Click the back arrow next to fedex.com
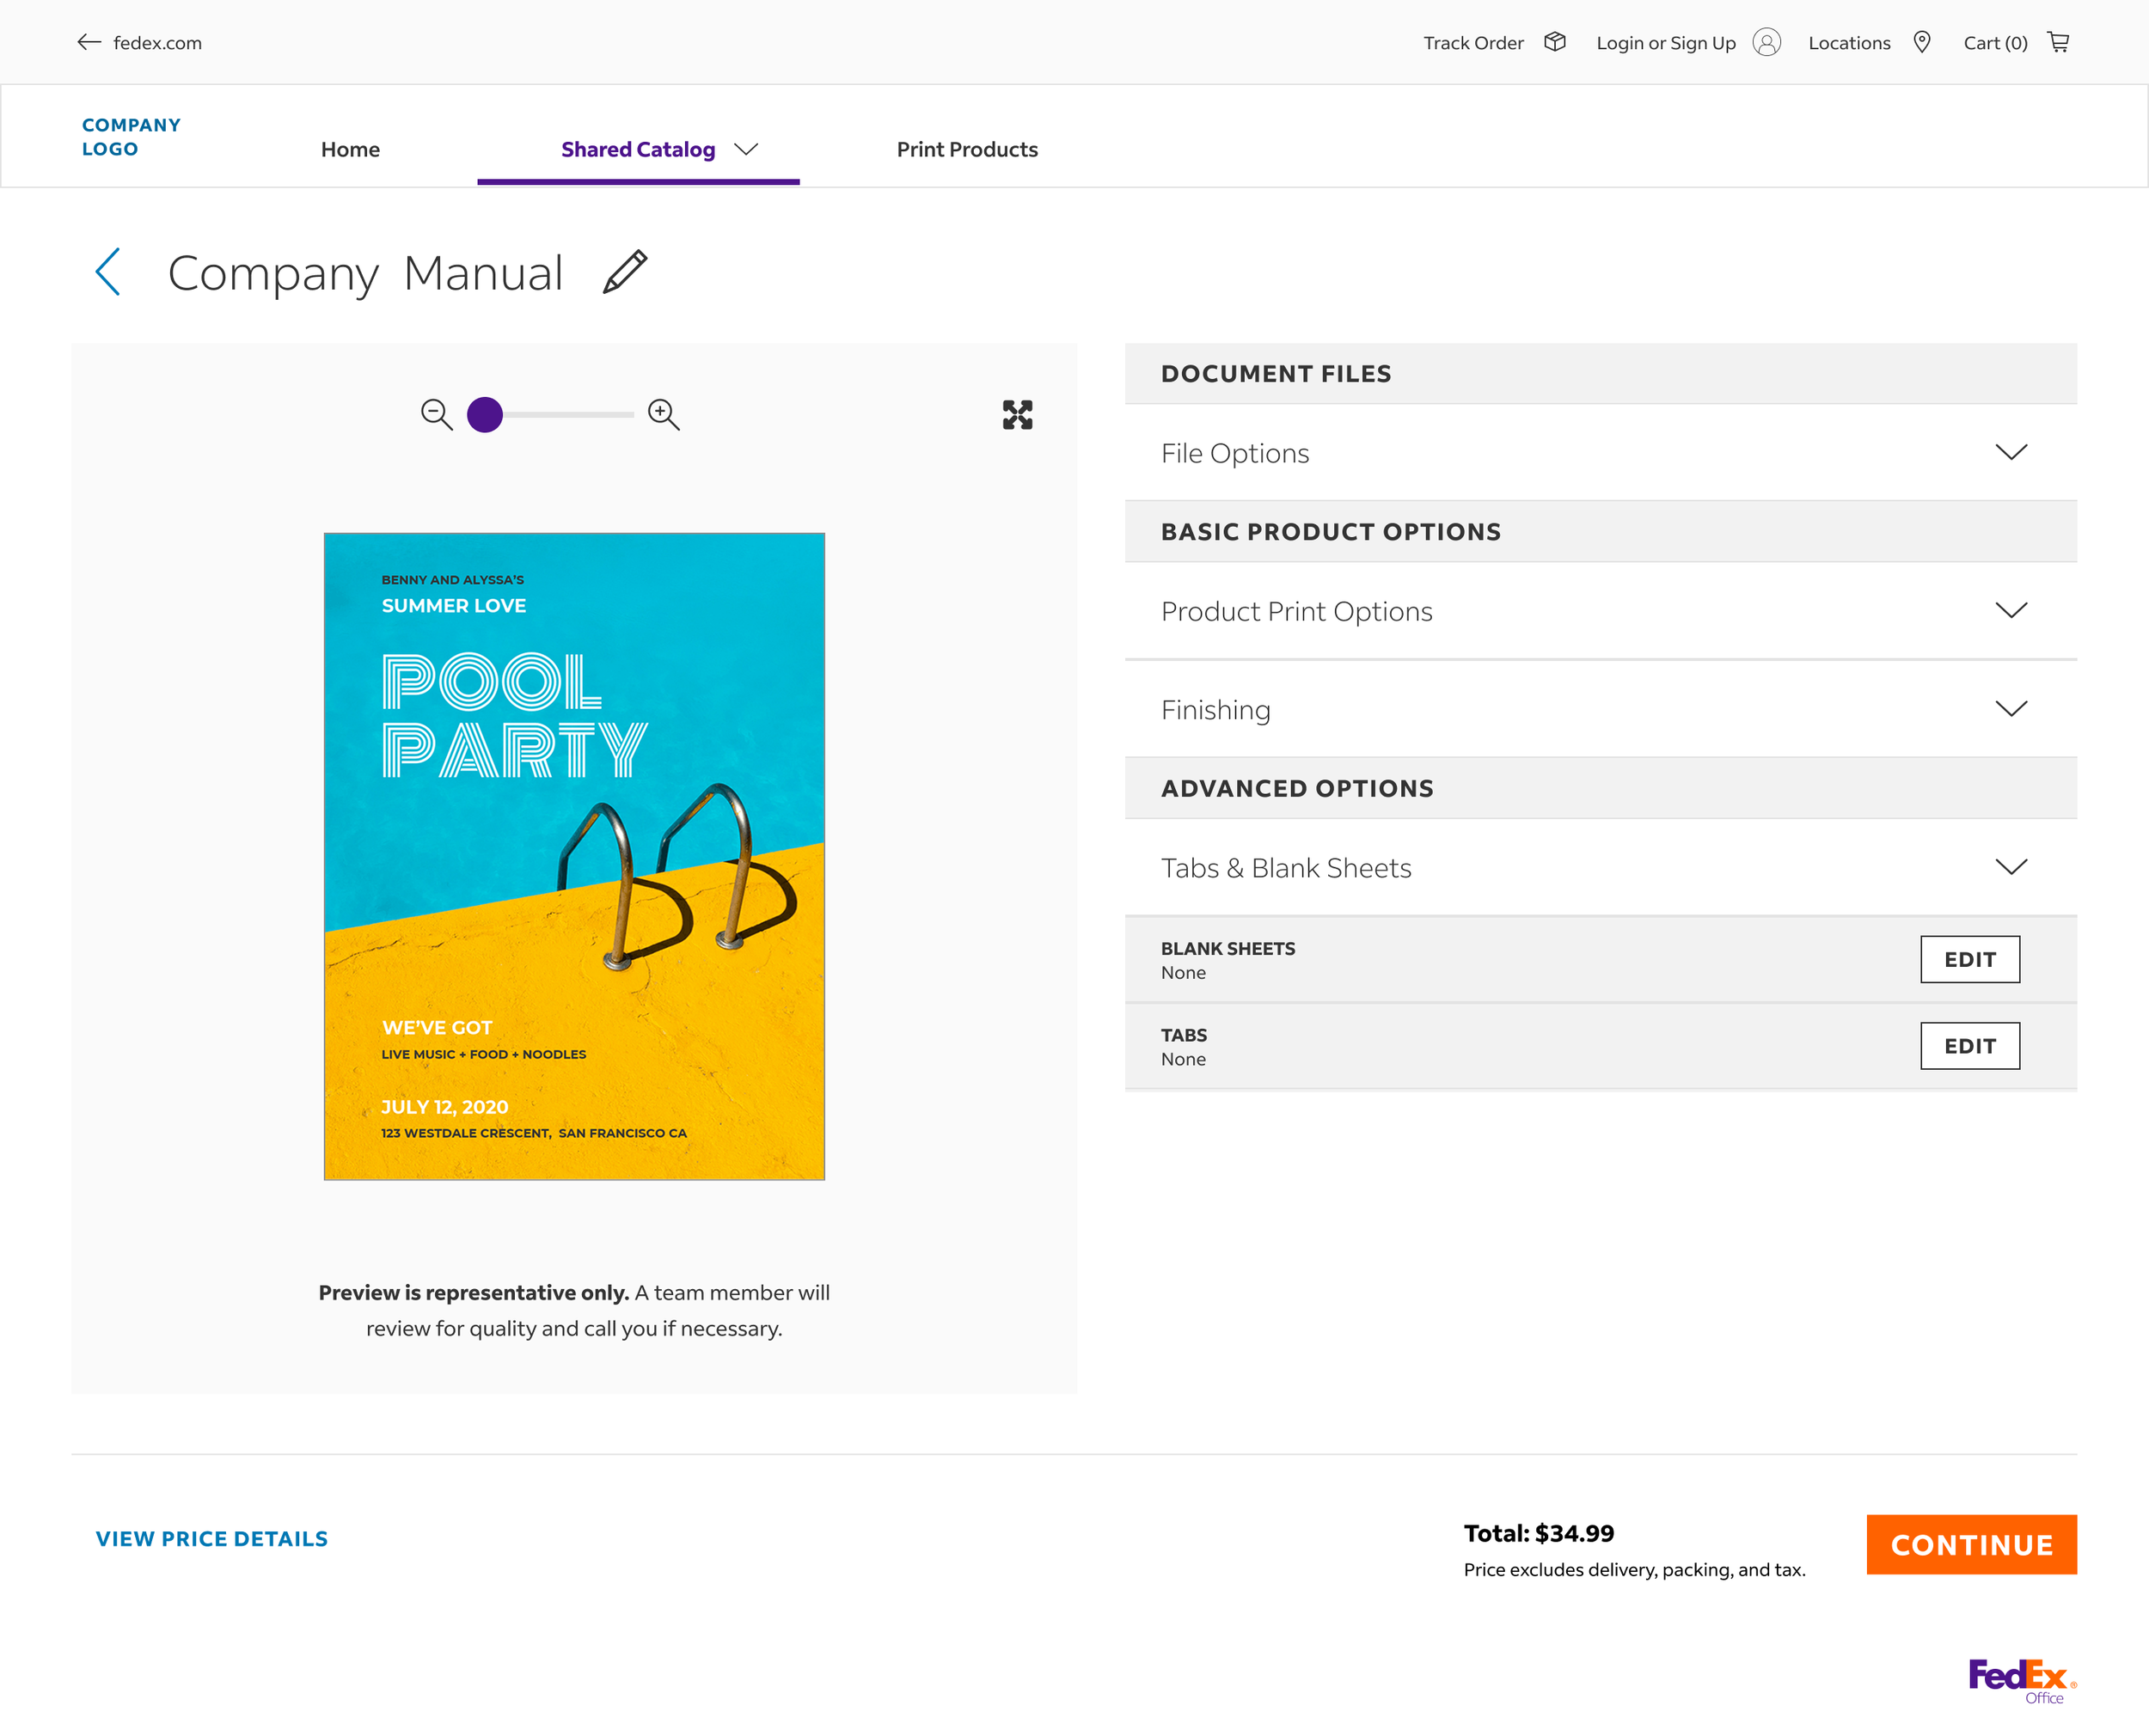The image size is (2149, 1736). 89,42
